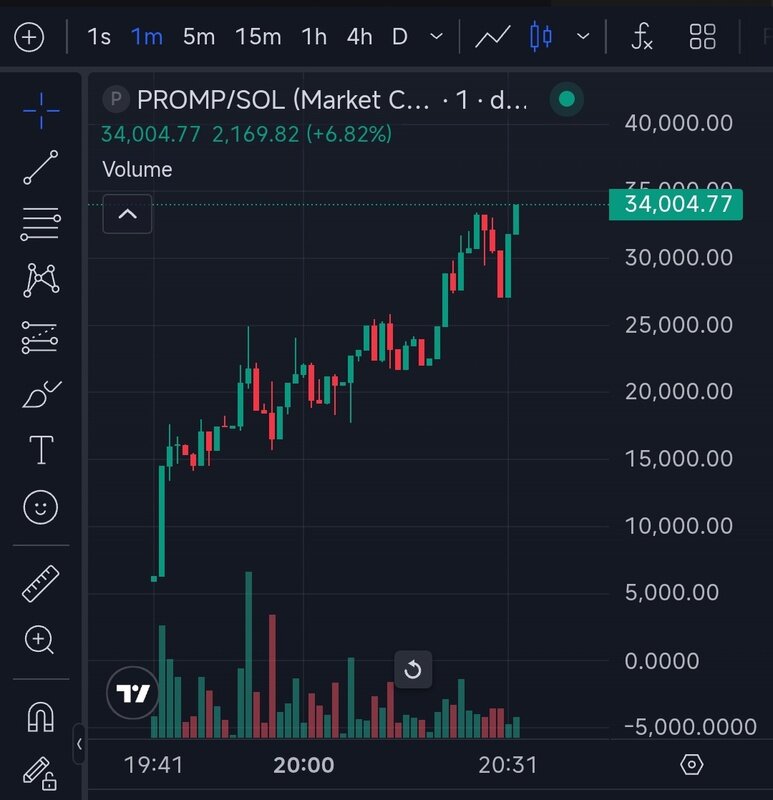Open the emoji icons tool
Screen dimensions: 773x800
click(x=40, y=508)
